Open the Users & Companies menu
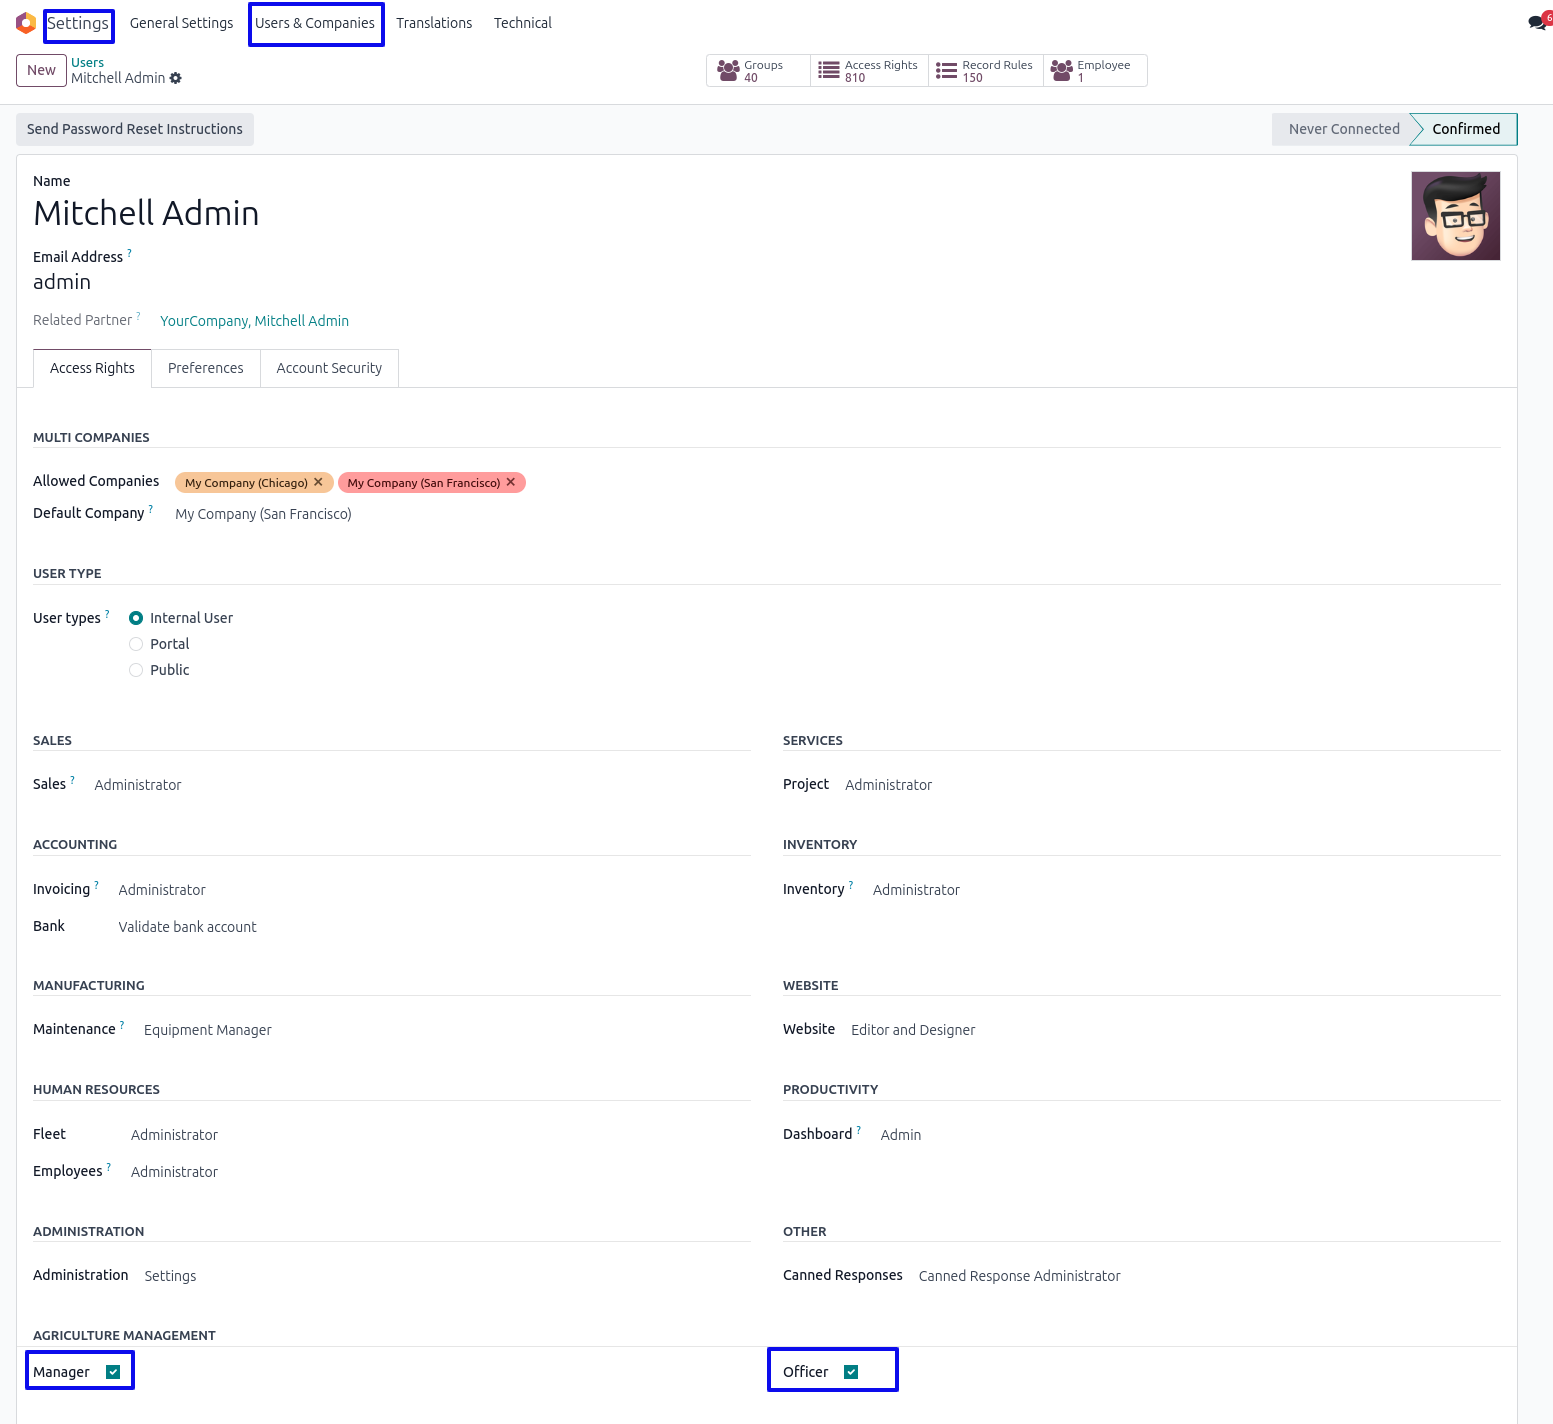This screenshot has width=1553, height=1424. click(315, 23)
